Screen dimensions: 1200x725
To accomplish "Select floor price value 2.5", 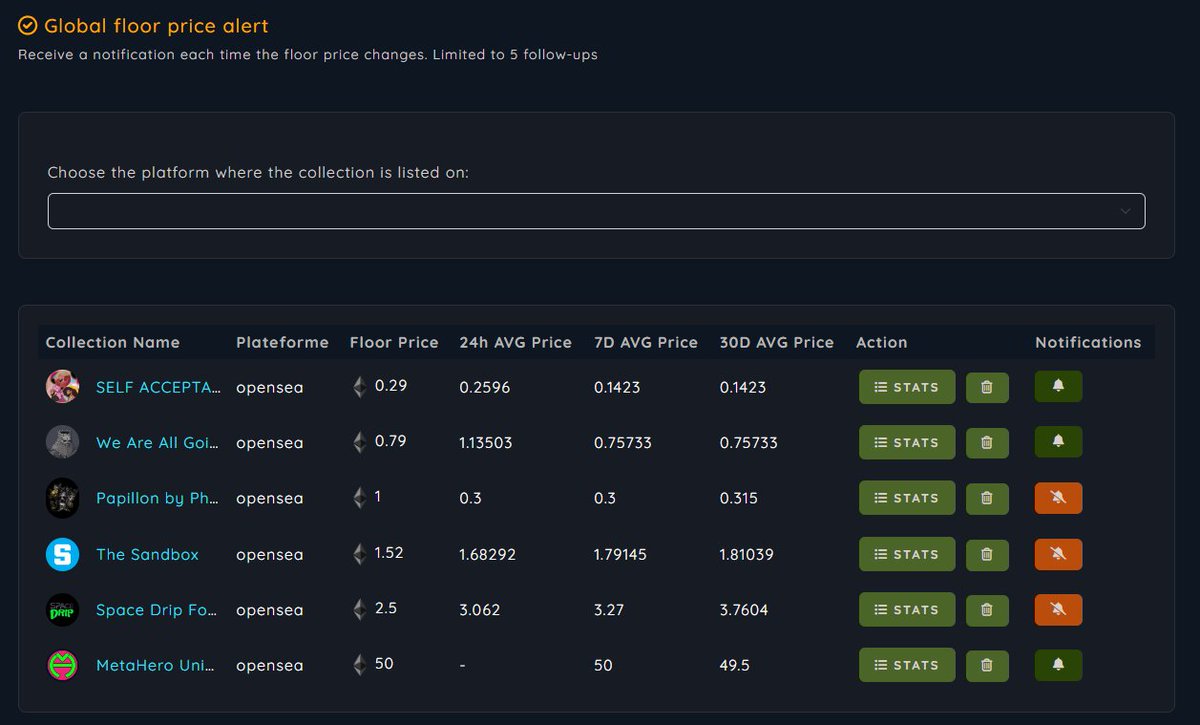I will [386, 608].
